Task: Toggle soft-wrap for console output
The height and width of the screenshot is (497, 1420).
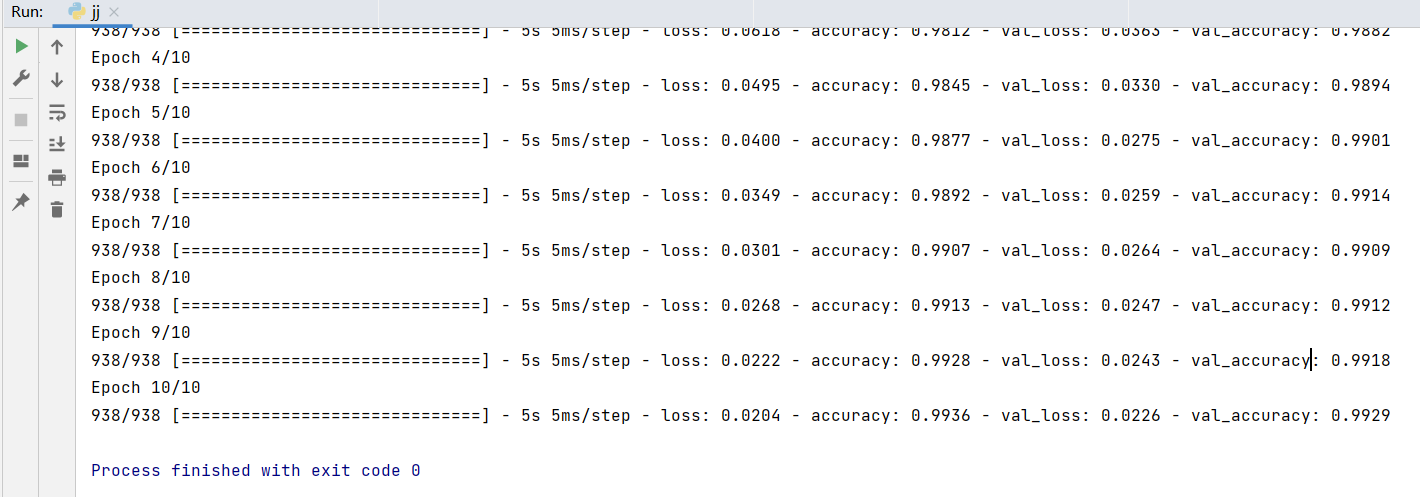Action: (57, 112)
